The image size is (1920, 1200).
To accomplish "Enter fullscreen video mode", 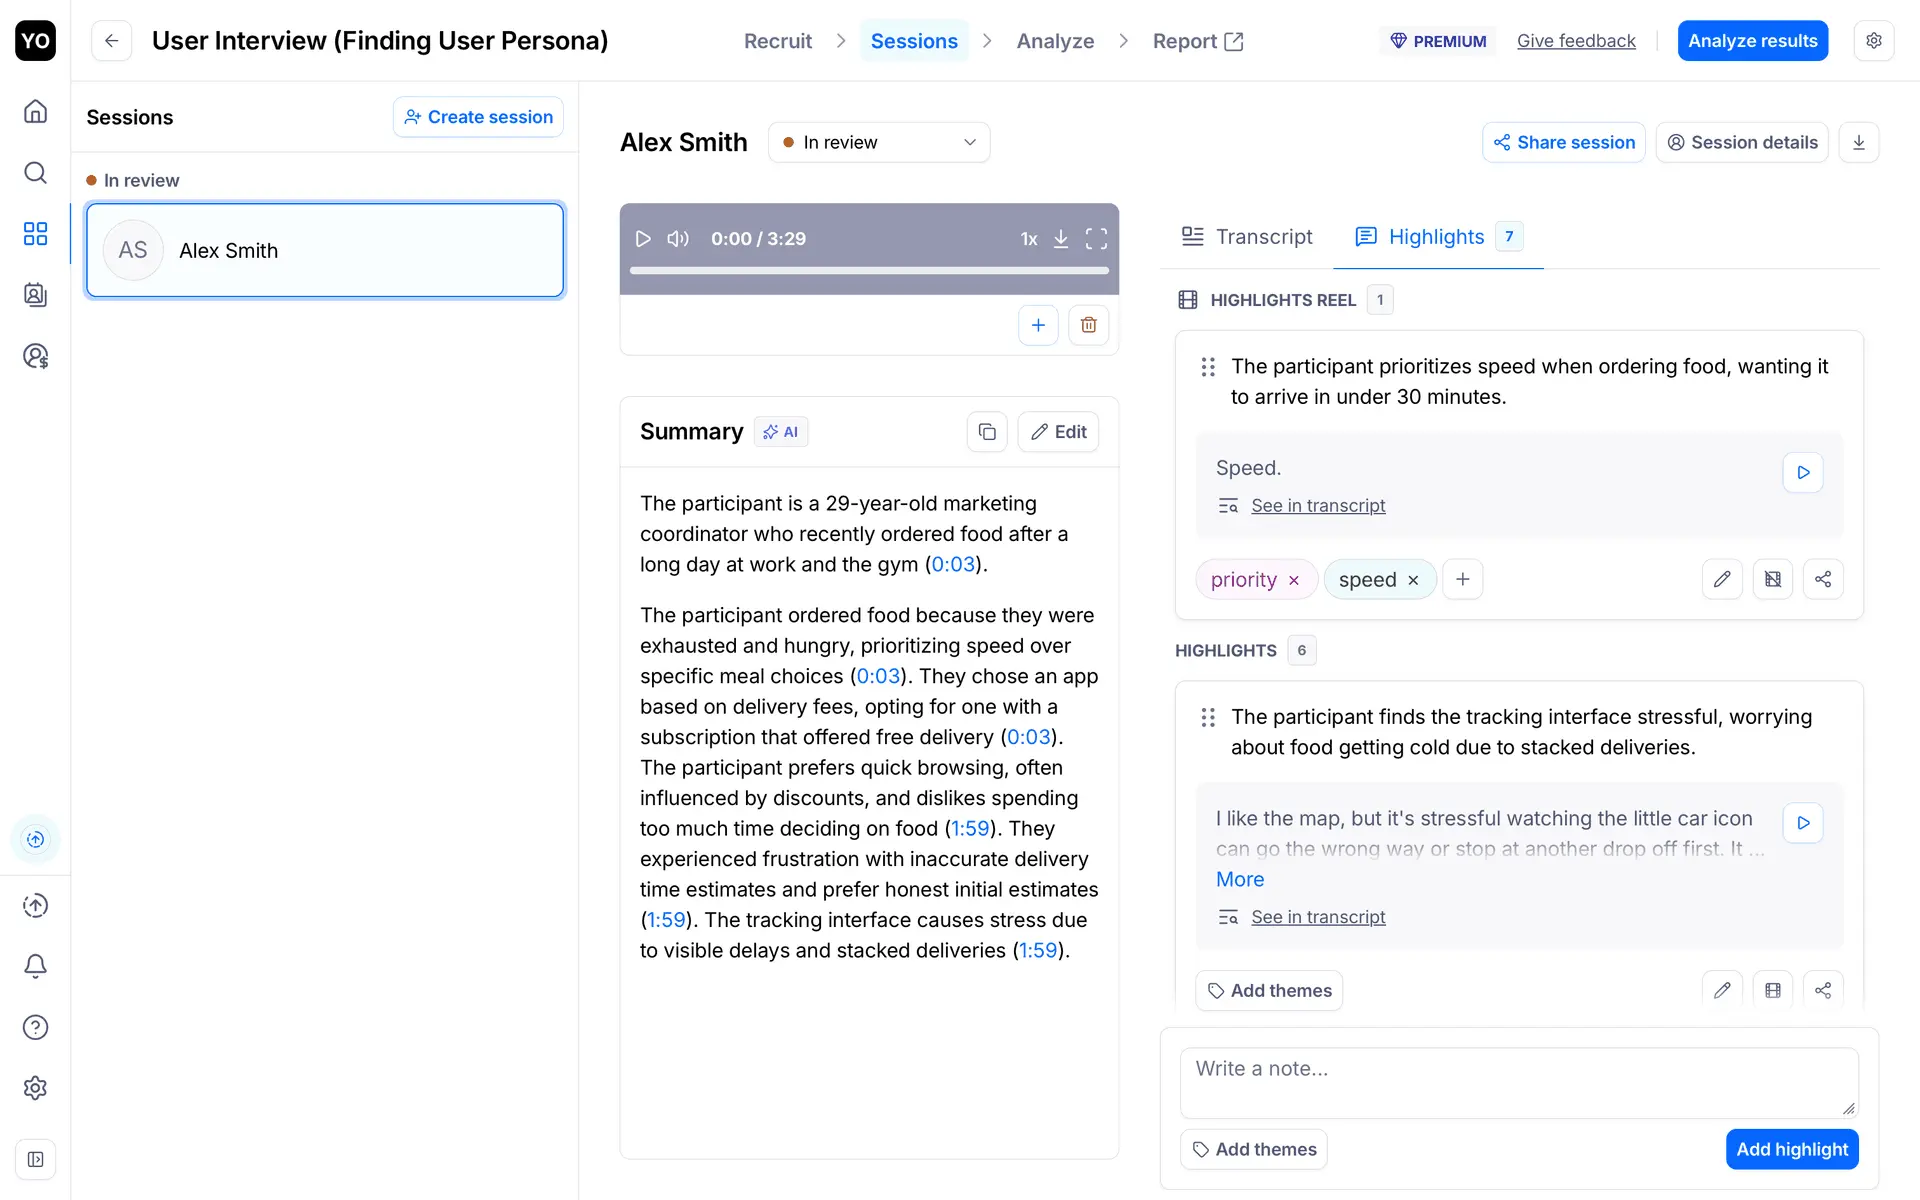I will (1096, 239).
